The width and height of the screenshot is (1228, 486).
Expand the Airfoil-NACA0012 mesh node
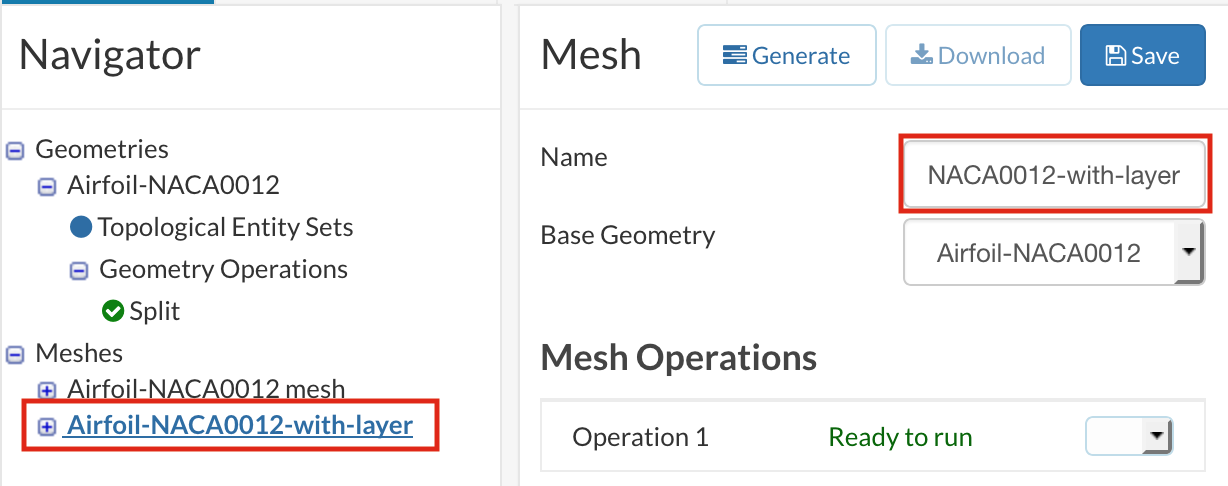pos(47,390)
